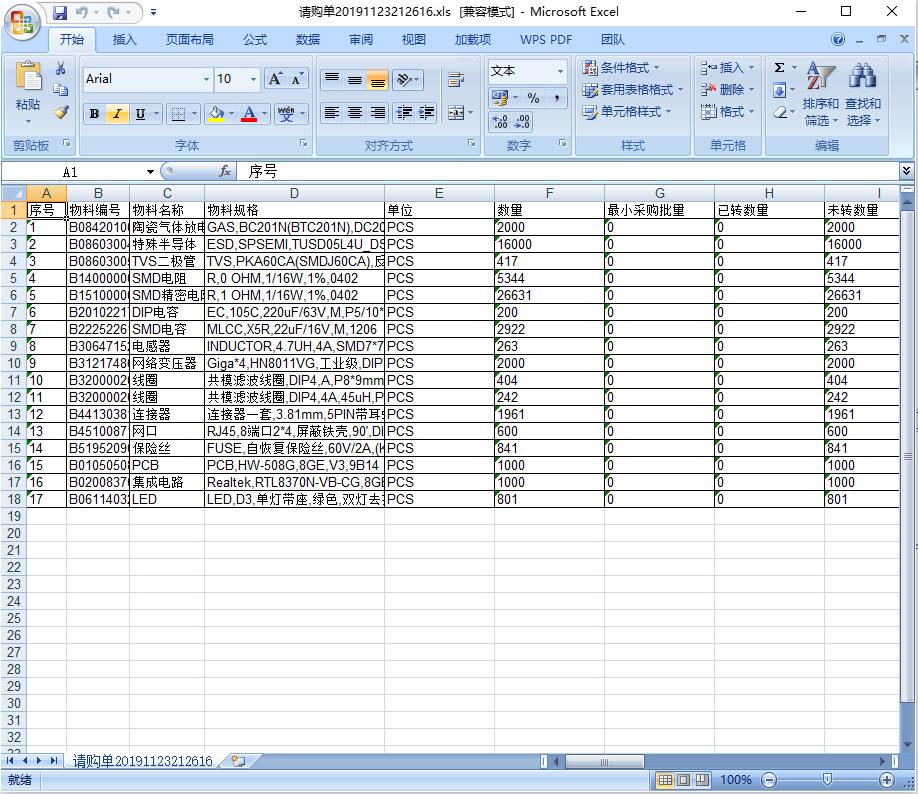The width and height of the screenshot is (918, 794).
Task: Expand the number format dropdown showing 文本
Action: pos(560,71)
